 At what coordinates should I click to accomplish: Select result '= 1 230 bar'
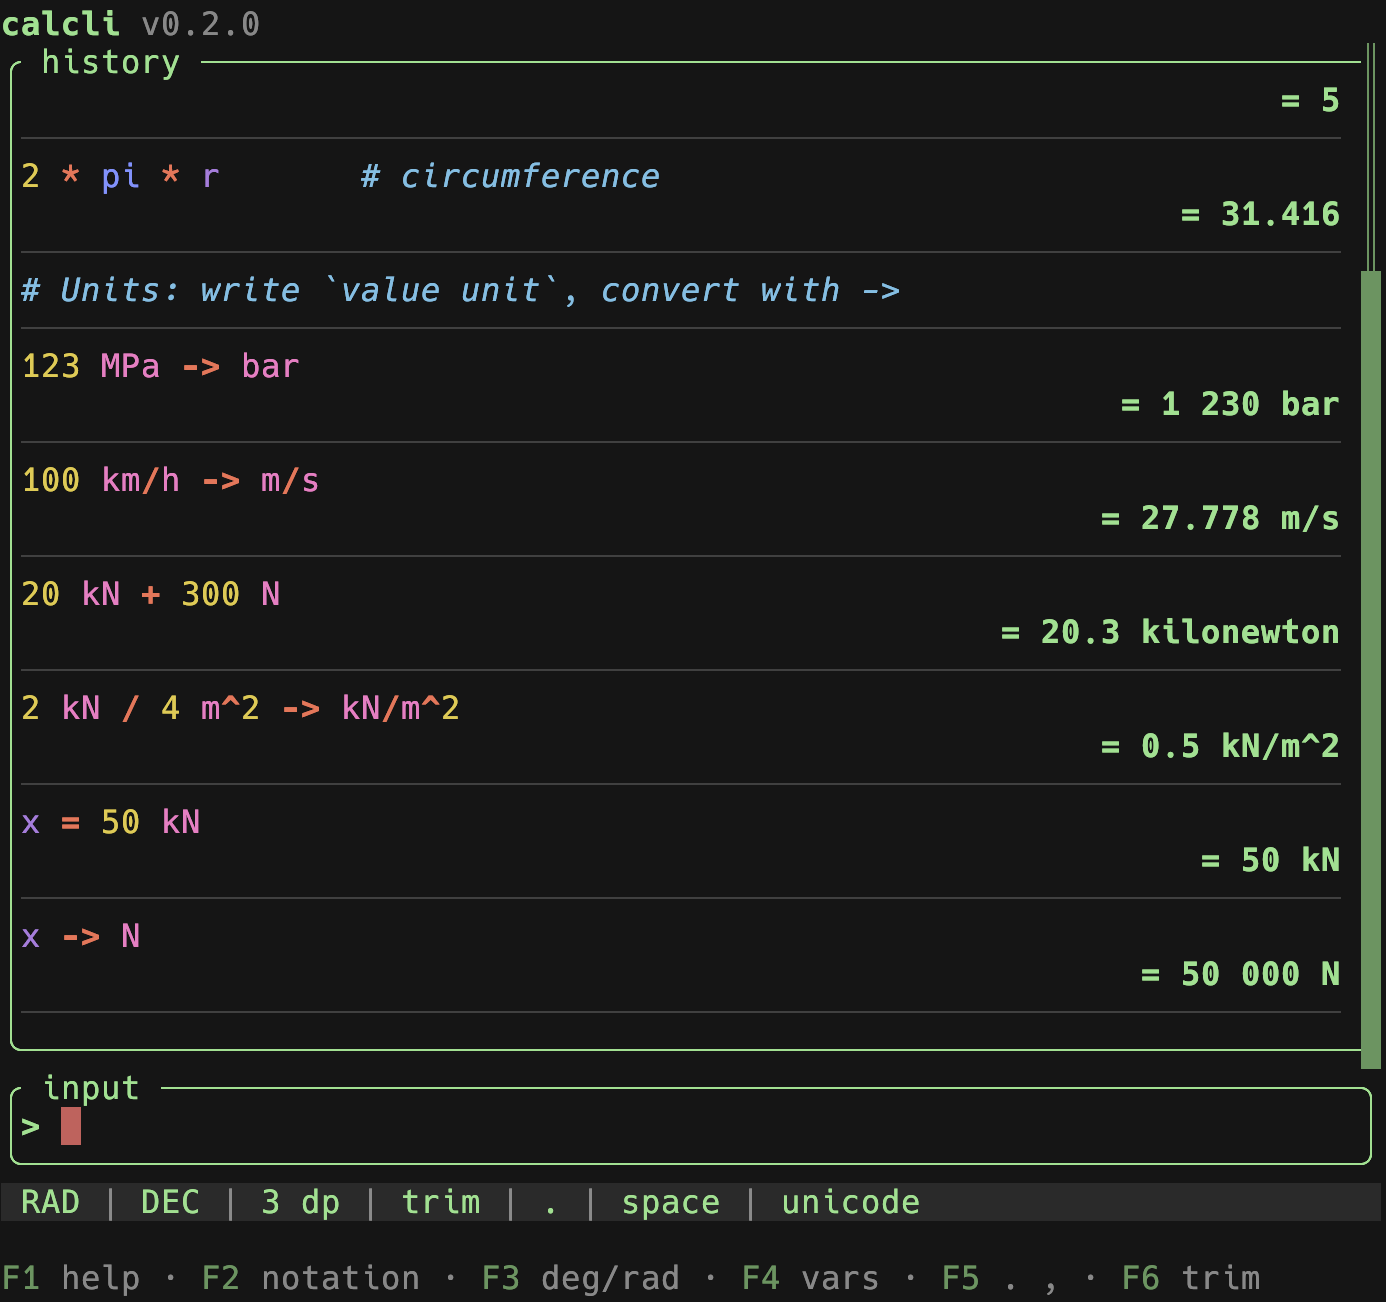coord(1230,404)
